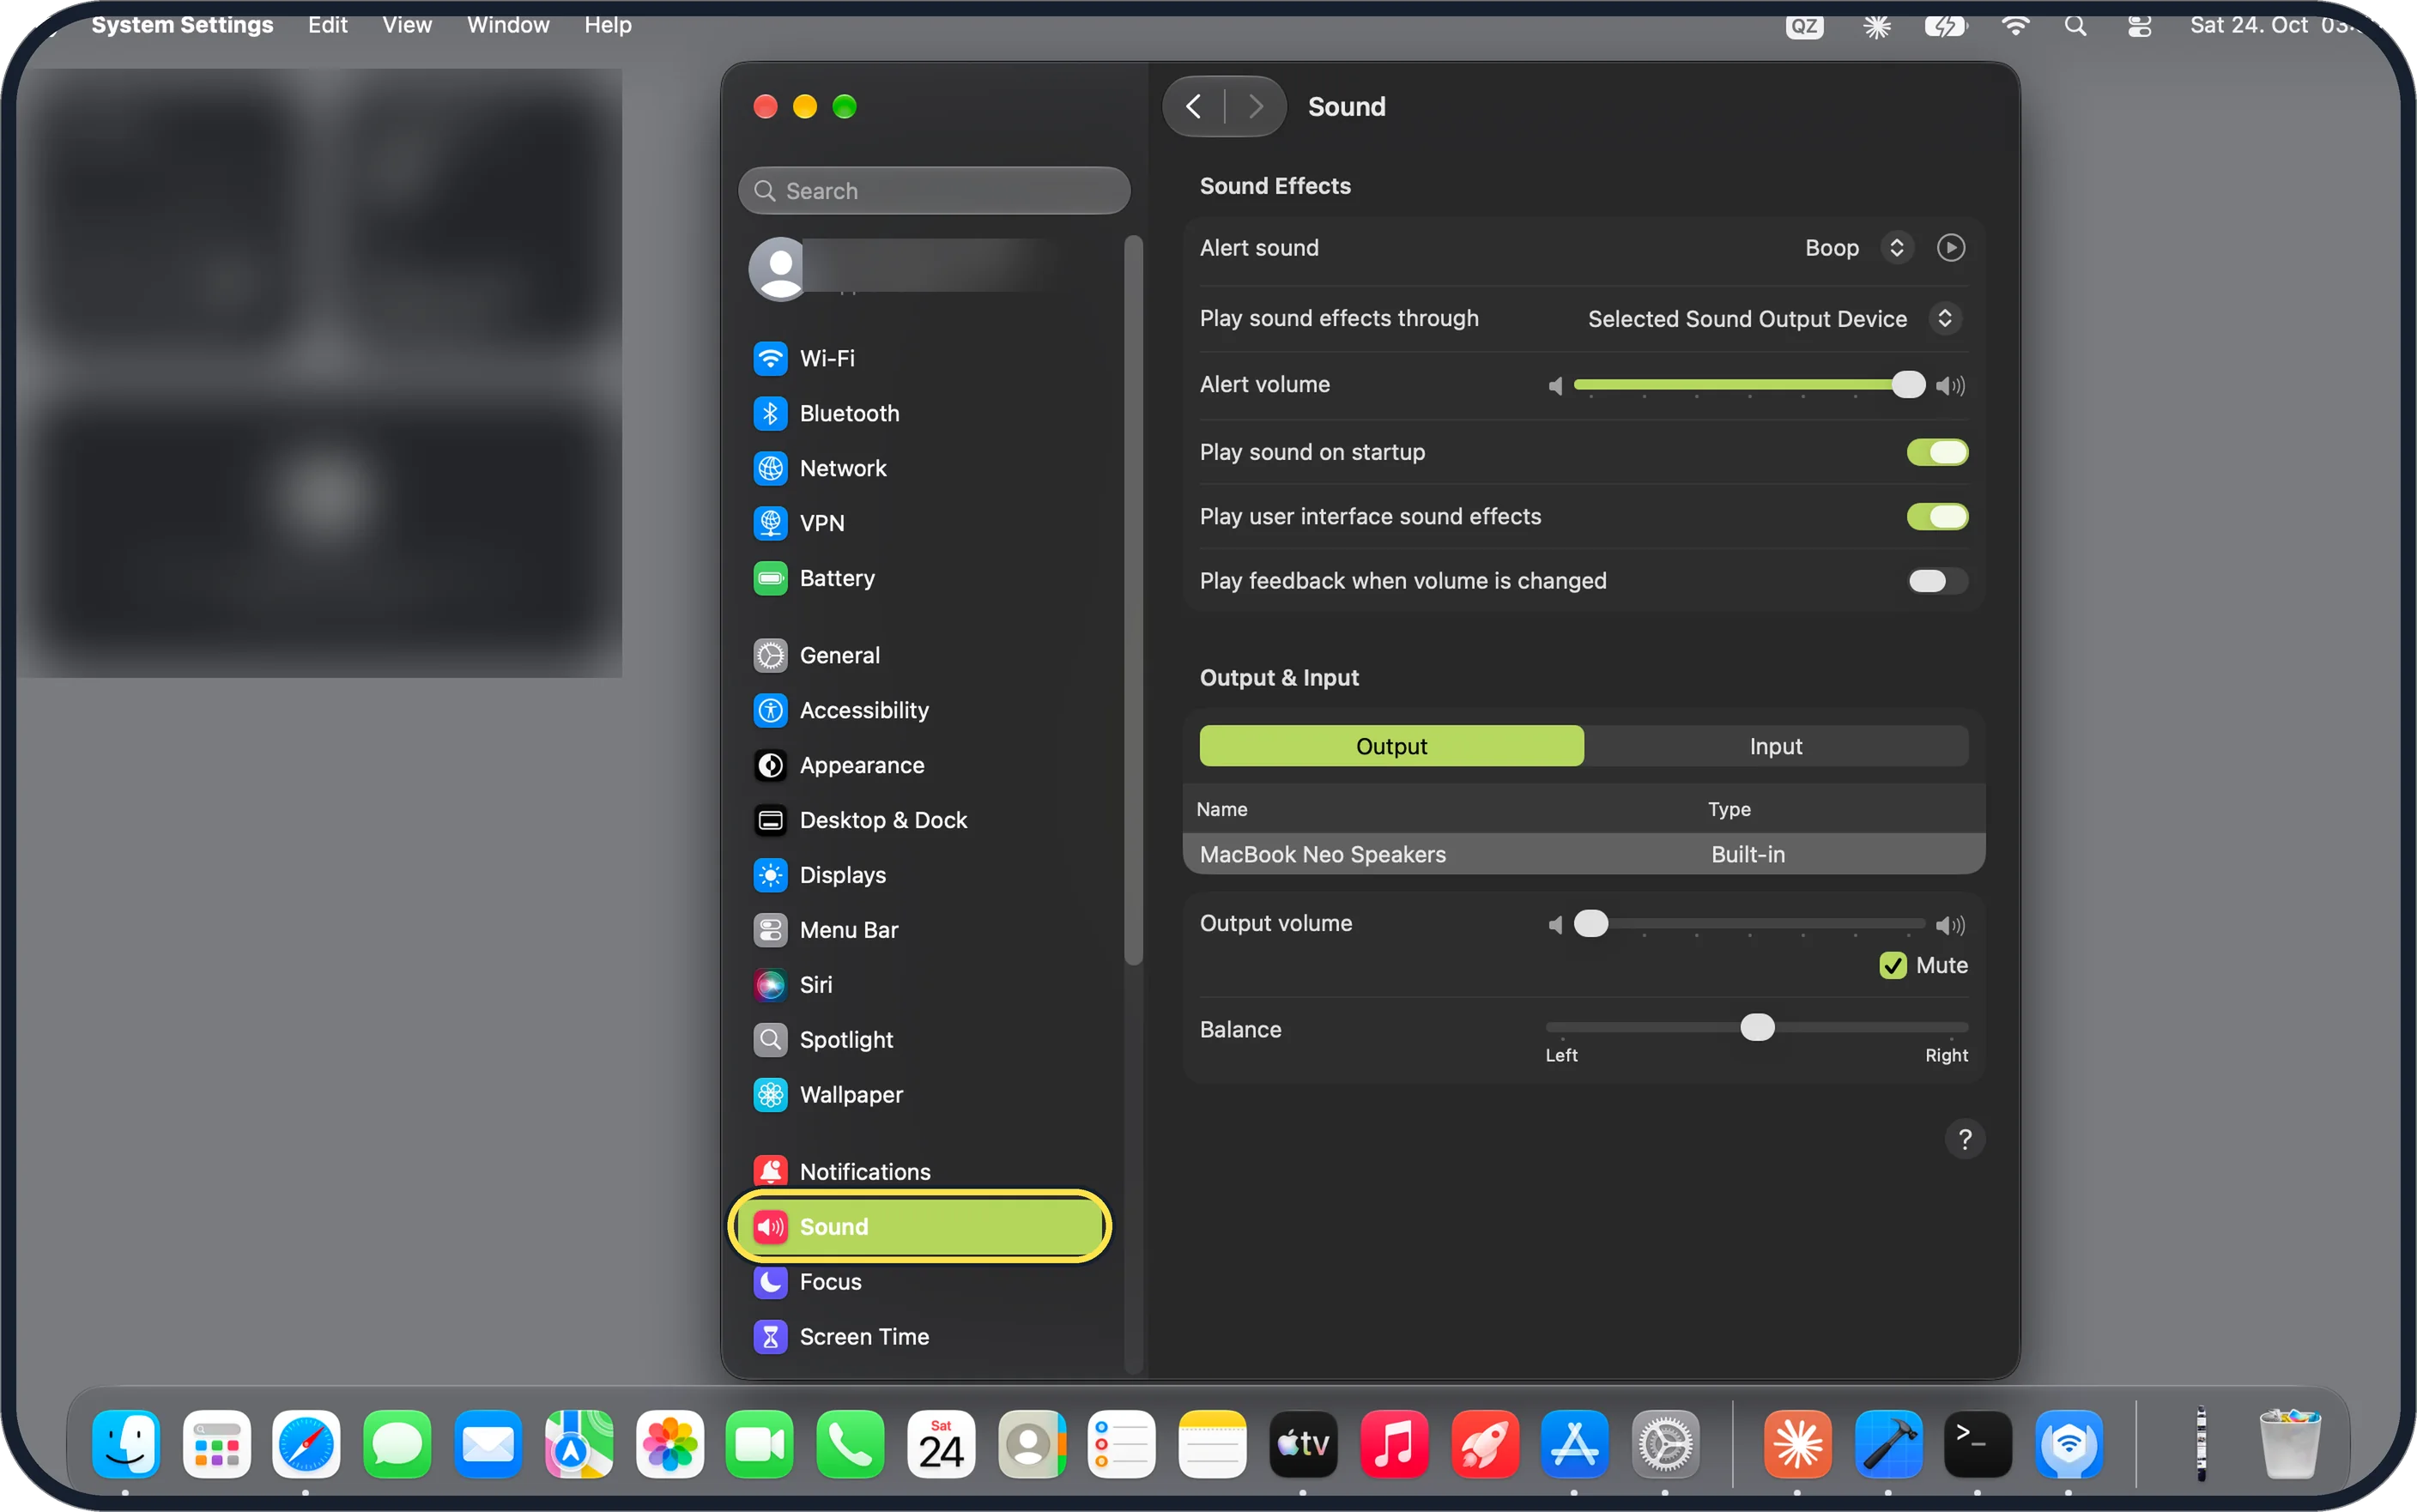Uncheck the Mute checkbox

pos(1892,965)
